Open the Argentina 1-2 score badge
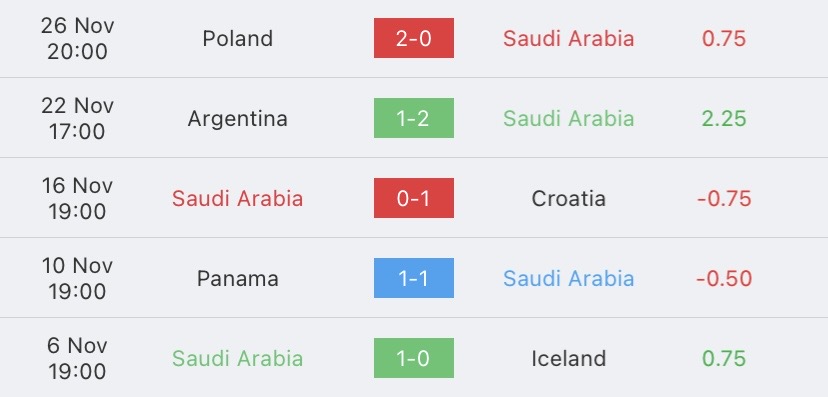Screen dimensions: 828x397 [x=413, y=118]
